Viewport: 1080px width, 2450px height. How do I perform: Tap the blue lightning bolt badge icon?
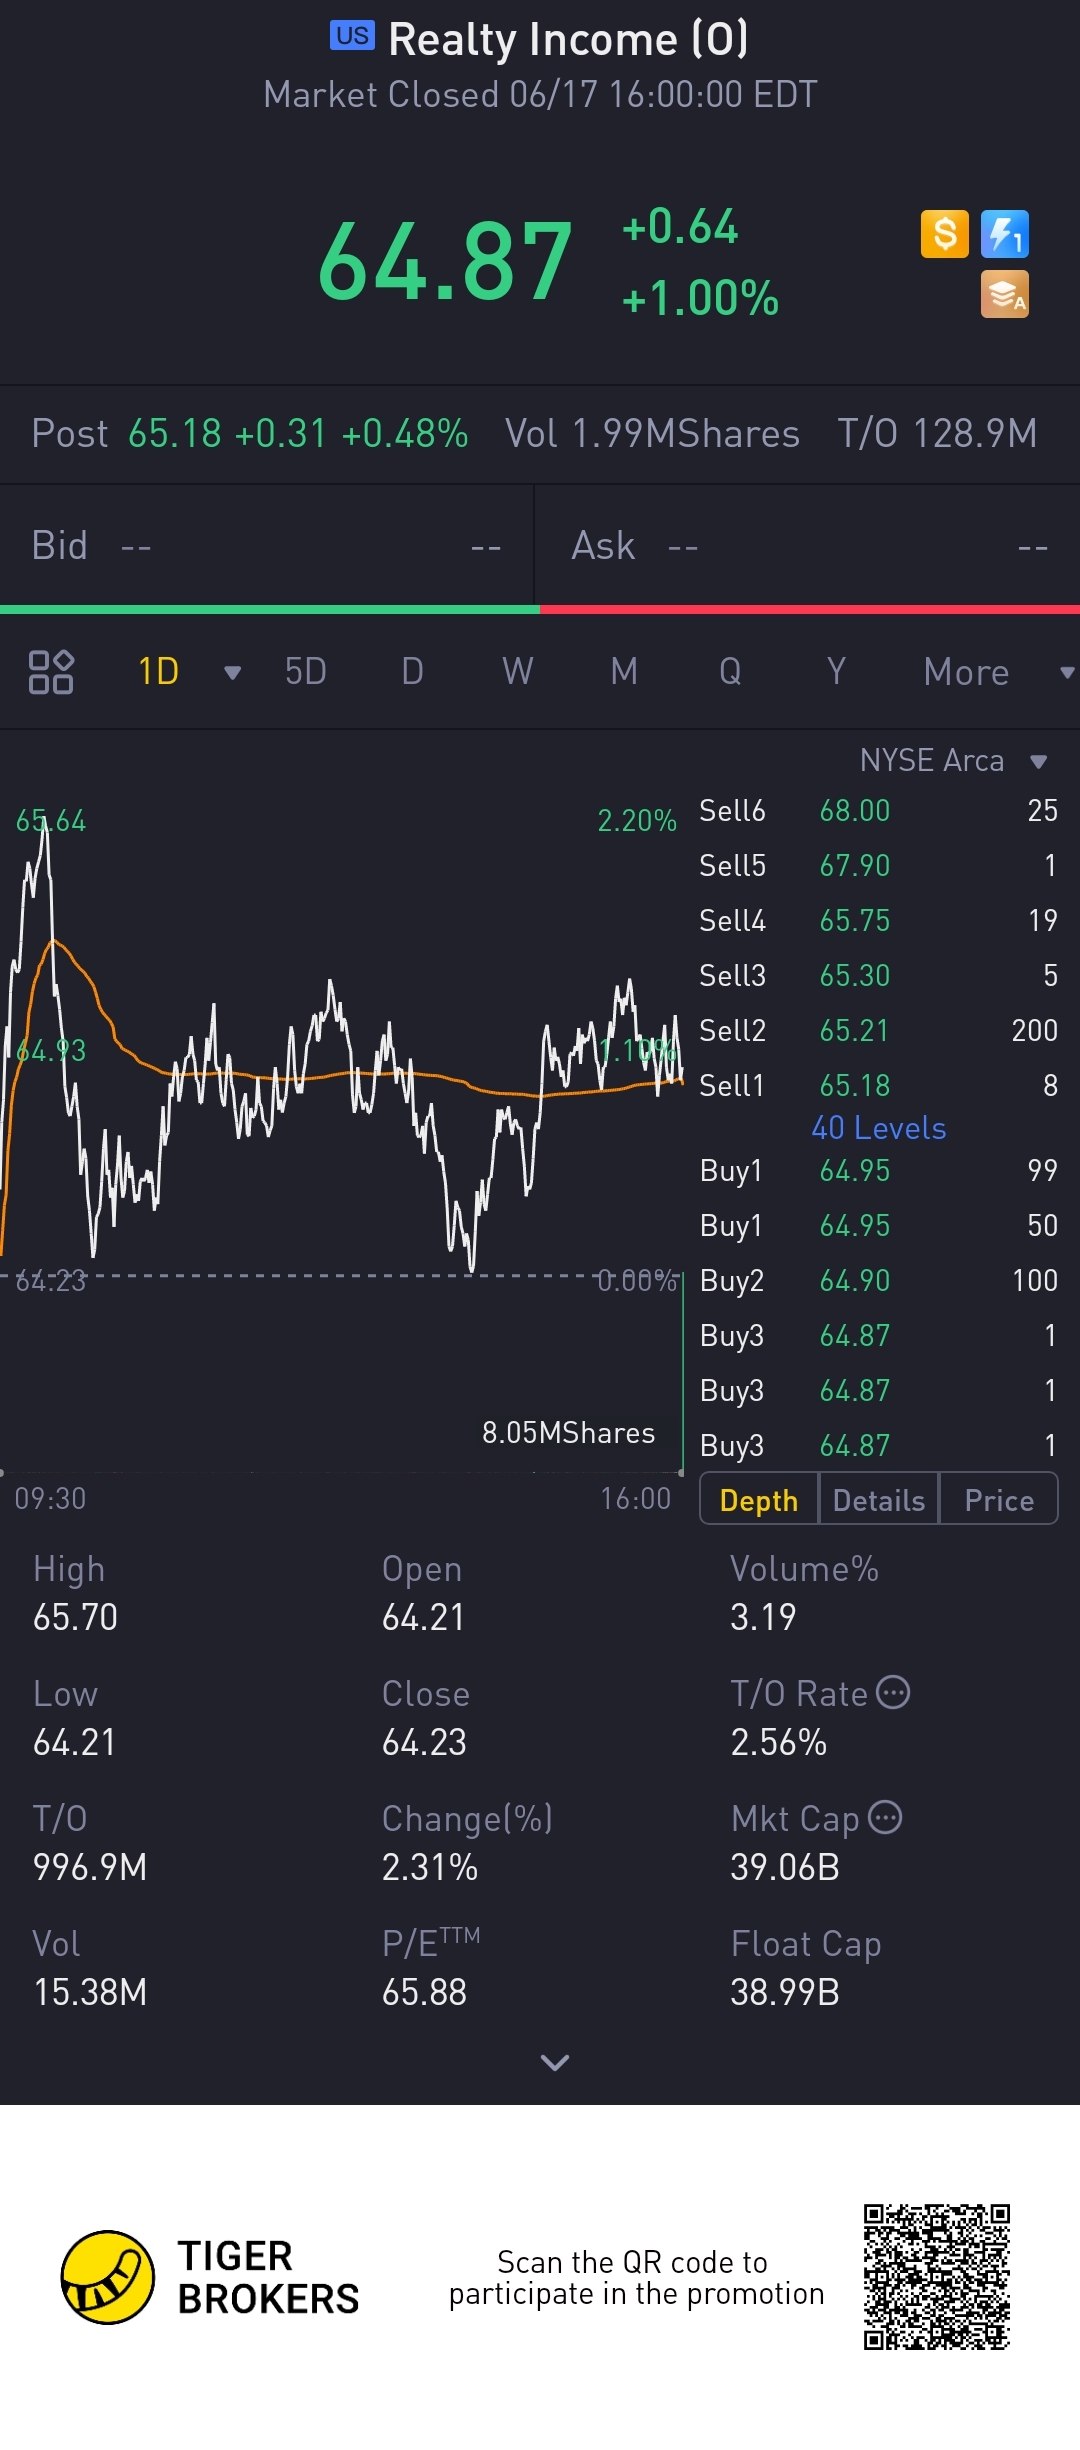click(x=1004, y=234)
